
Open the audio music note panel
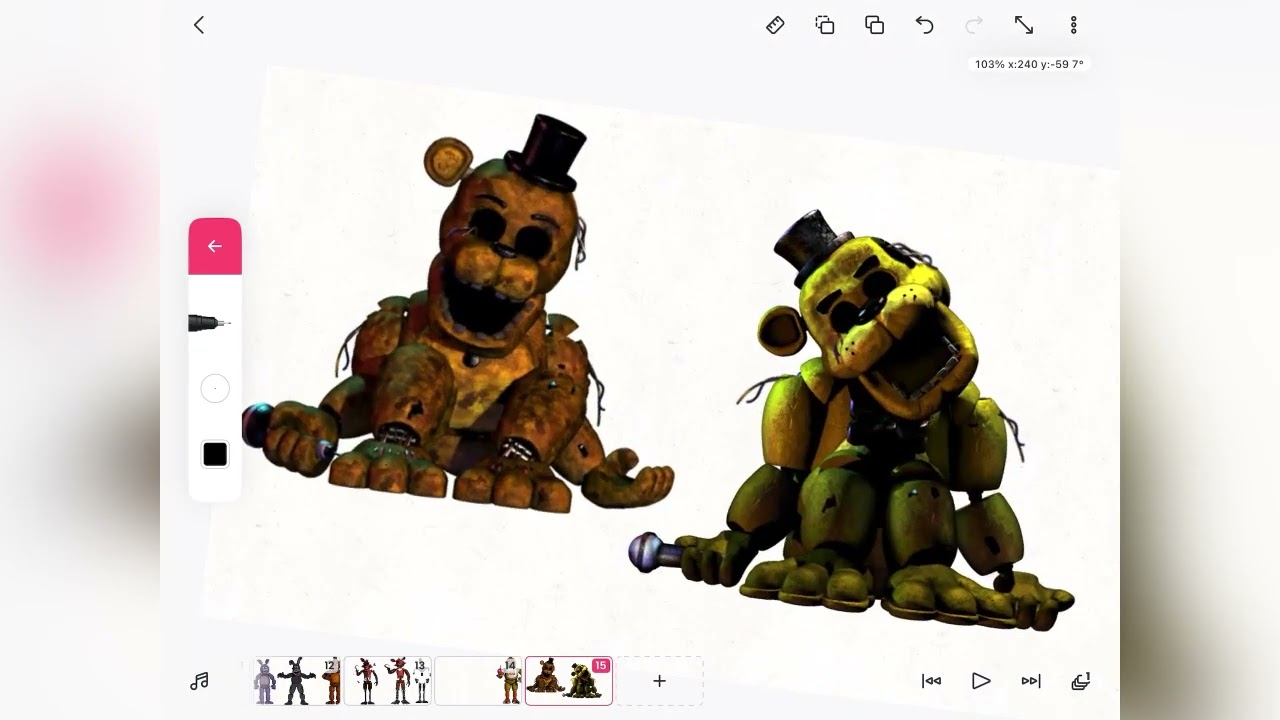point(199,681)
